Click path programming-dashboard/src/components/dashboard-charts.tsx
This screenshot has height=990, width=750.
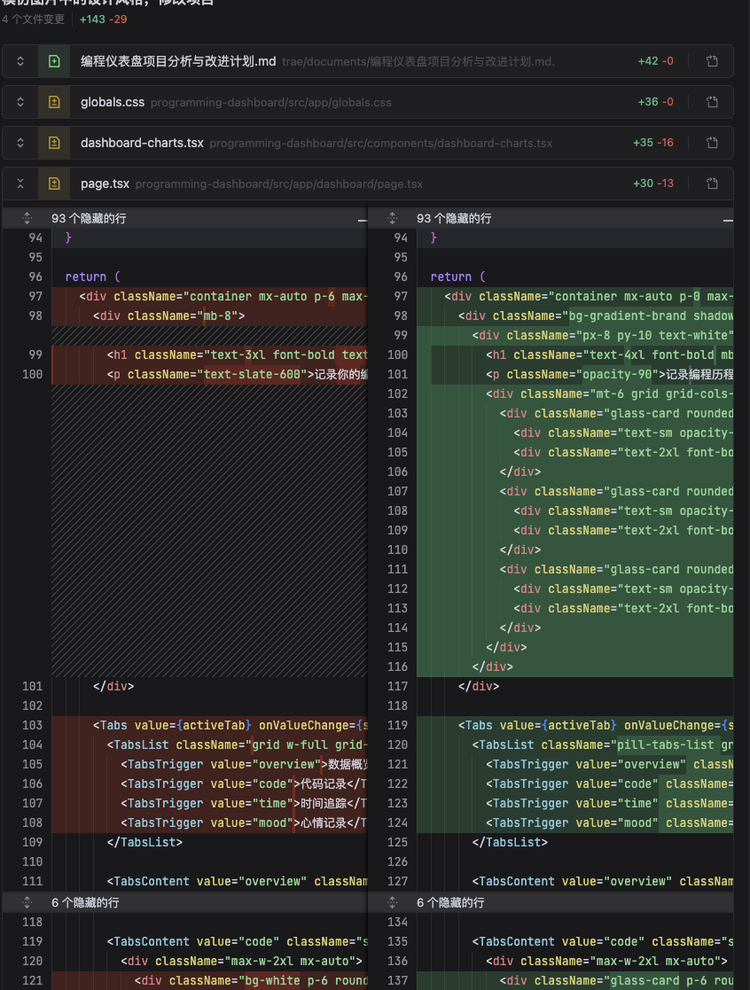381,143
